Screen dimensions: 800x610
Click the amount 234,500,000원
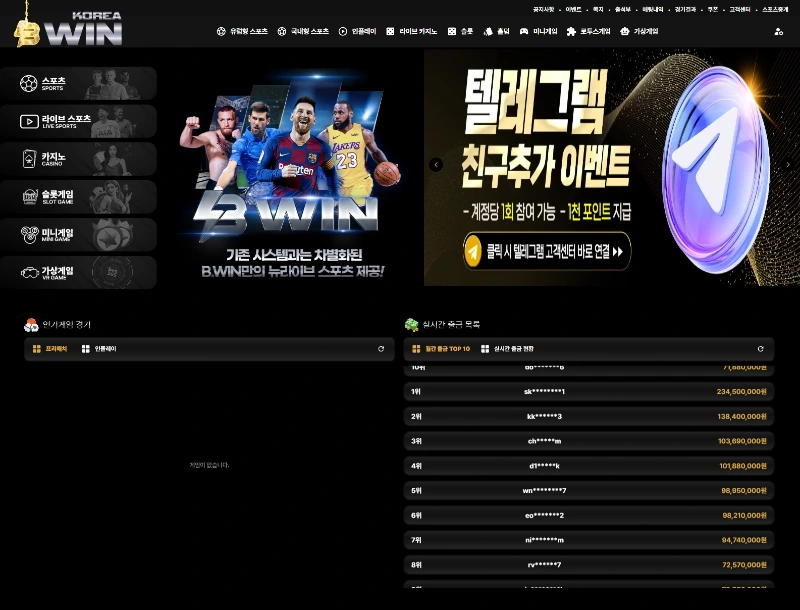coord(741,392)
